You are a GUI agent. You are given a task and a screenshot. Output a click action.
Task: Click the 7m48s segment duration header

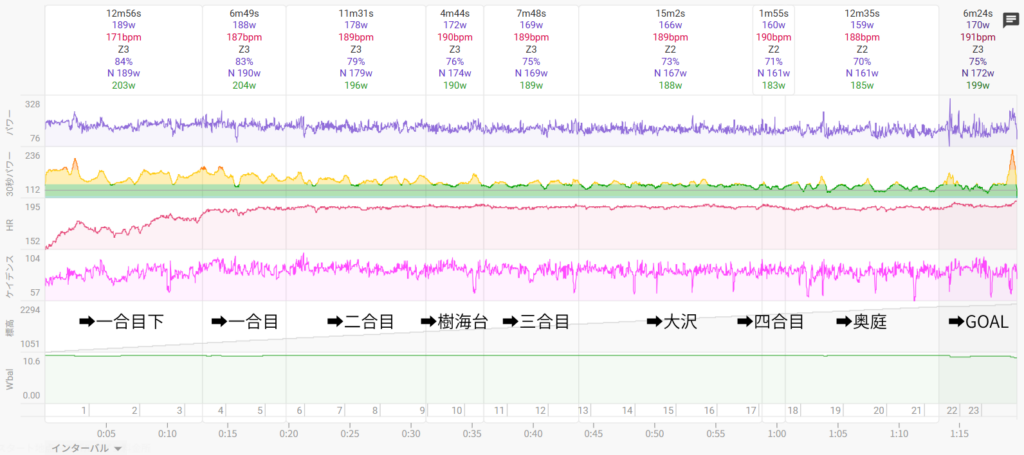531,13
